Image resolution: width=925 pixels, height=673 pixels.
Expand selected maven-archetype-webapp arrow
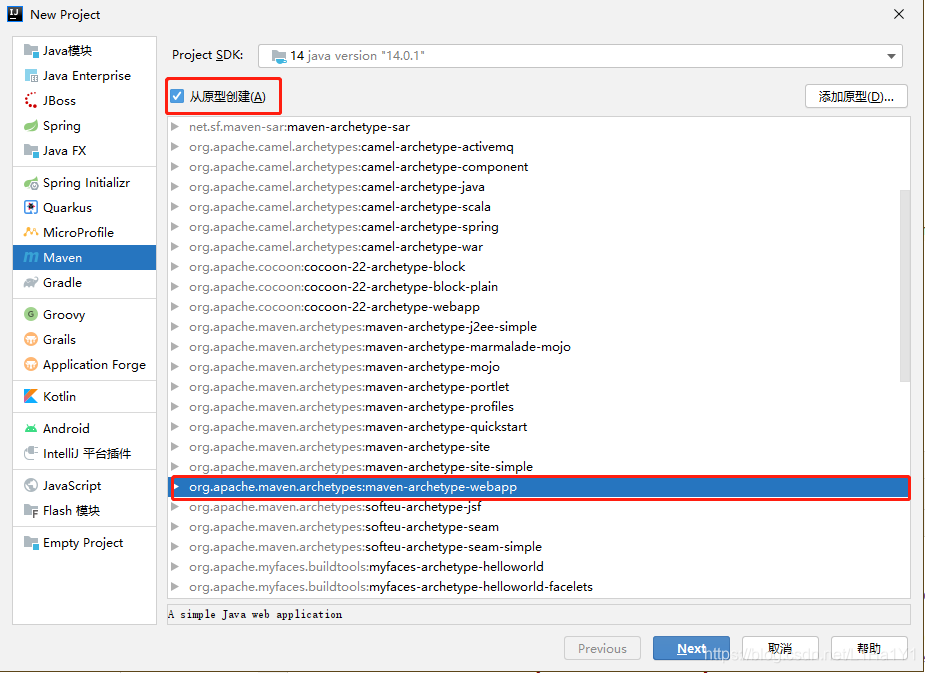pyautogui.click(x=176, y=487)
